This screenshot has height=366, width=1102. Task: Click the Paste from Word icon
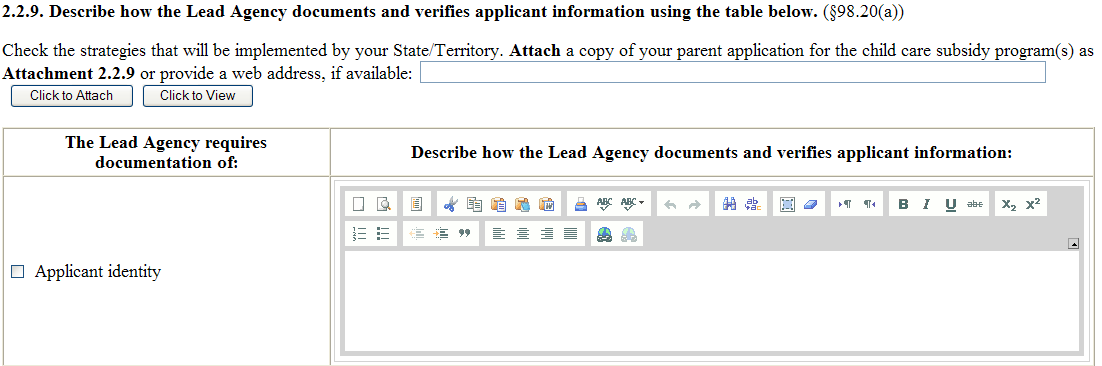point(546,204)
